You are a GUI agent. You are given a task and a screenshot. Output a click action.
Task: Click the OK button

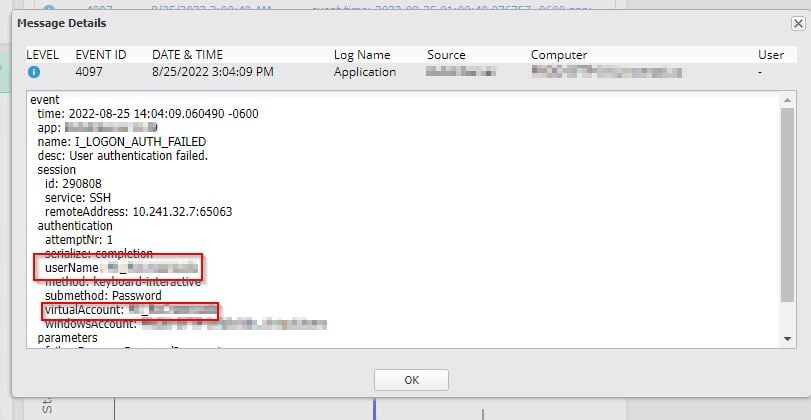411,380
